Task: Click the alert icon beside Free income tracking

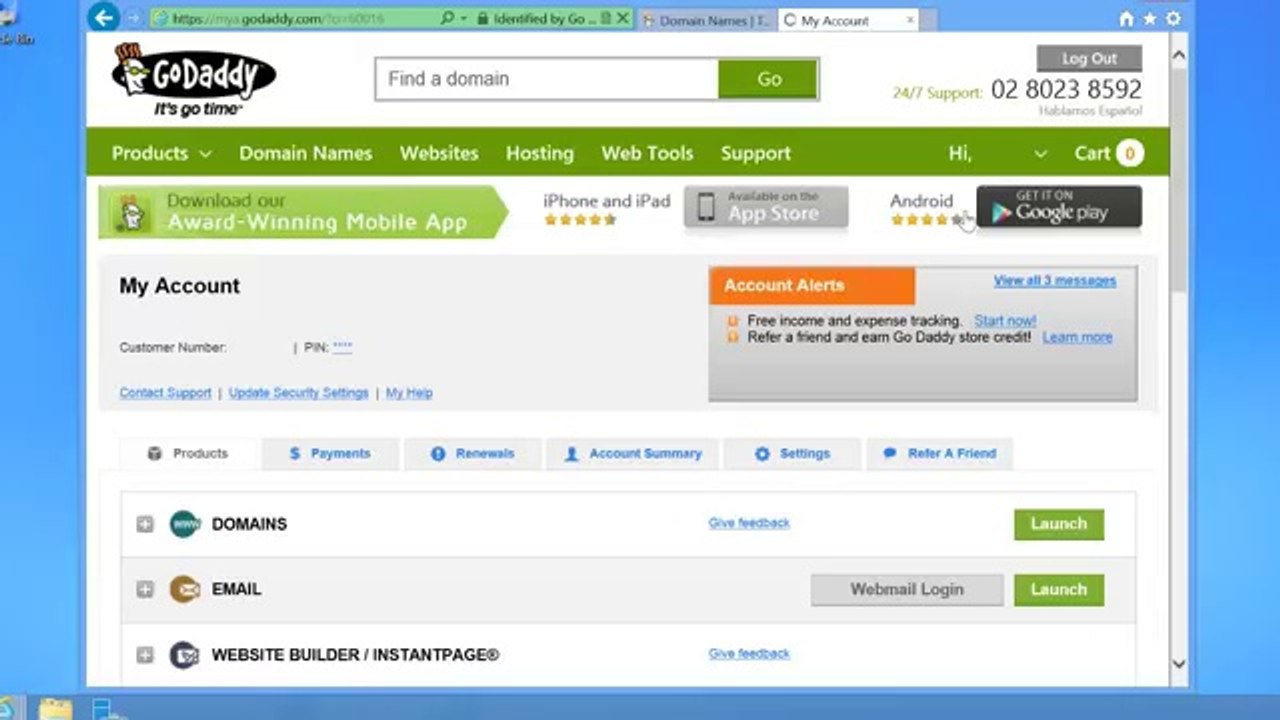Action: click(x=733, y=321)
